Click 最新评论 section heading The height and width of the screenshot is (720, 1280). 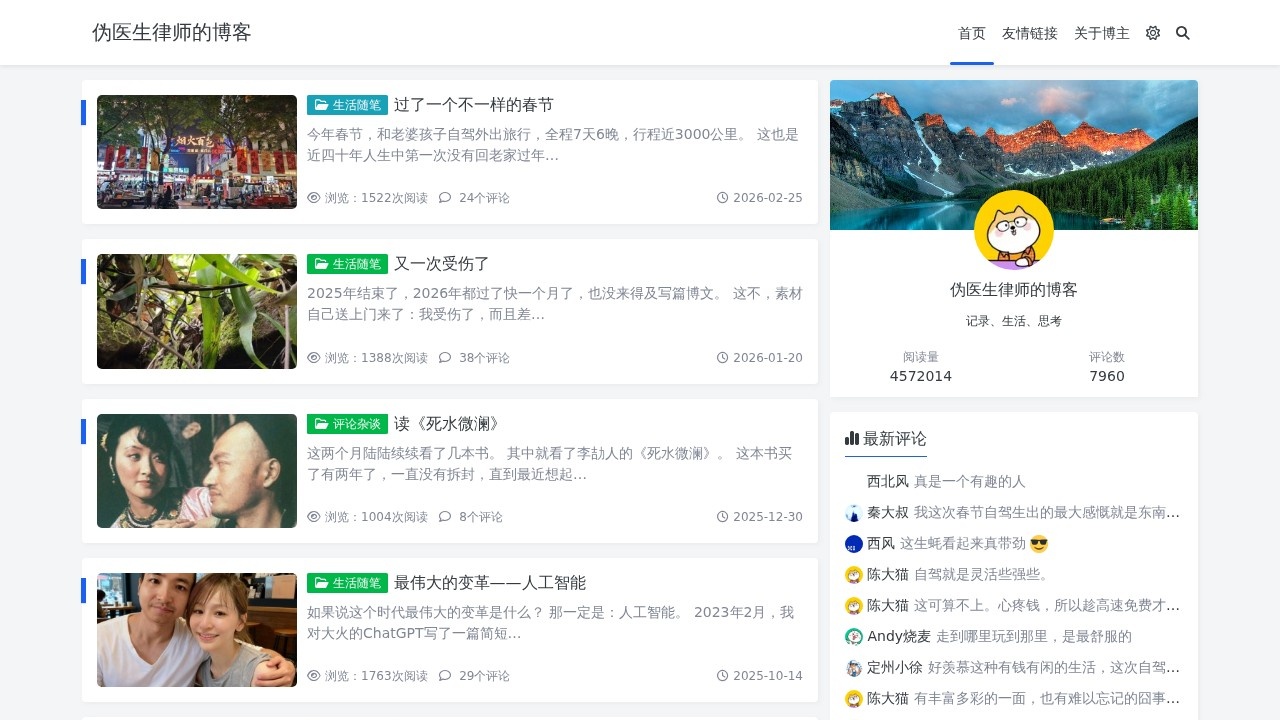click(895, 438)
